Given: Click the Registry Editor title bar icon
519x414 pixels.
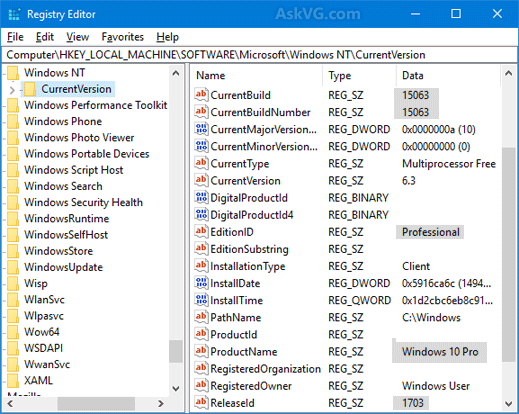Looking at the screenshot, I should [x=14, y=14].
